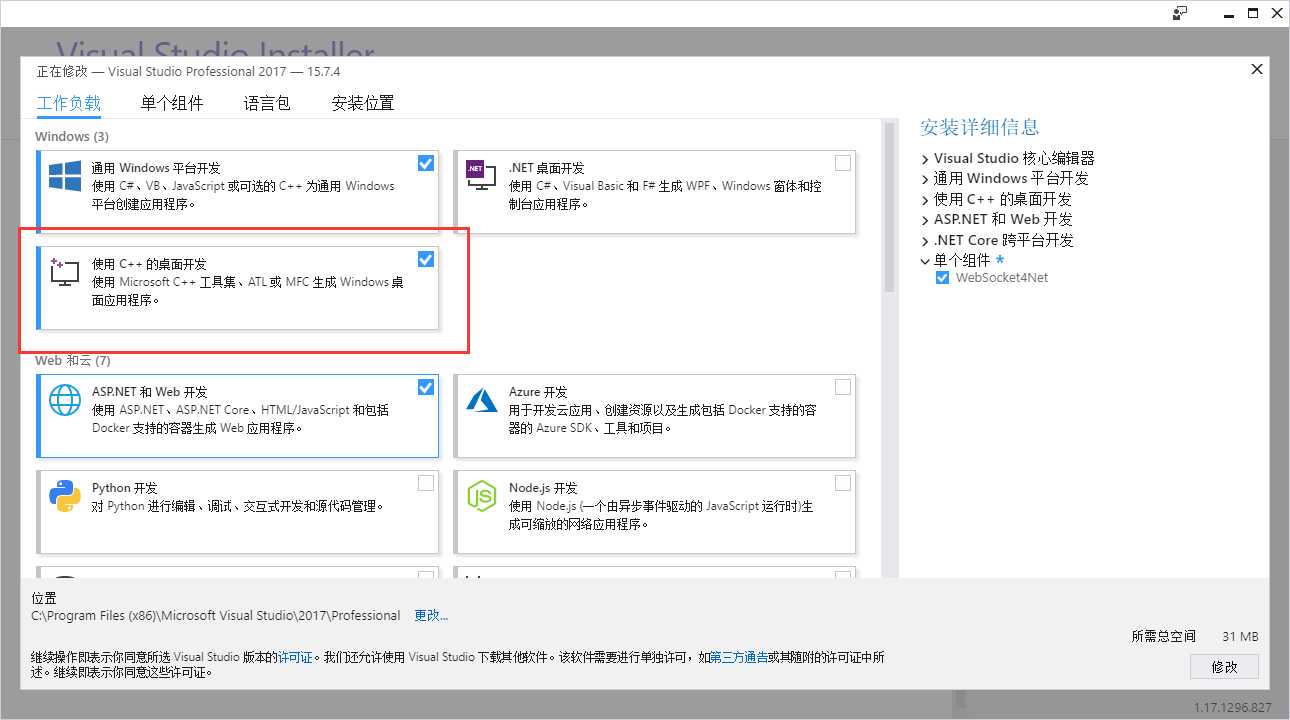1290x720 pixels.
Task: Open the 许可证 link
Action: (x=295, y=657)
